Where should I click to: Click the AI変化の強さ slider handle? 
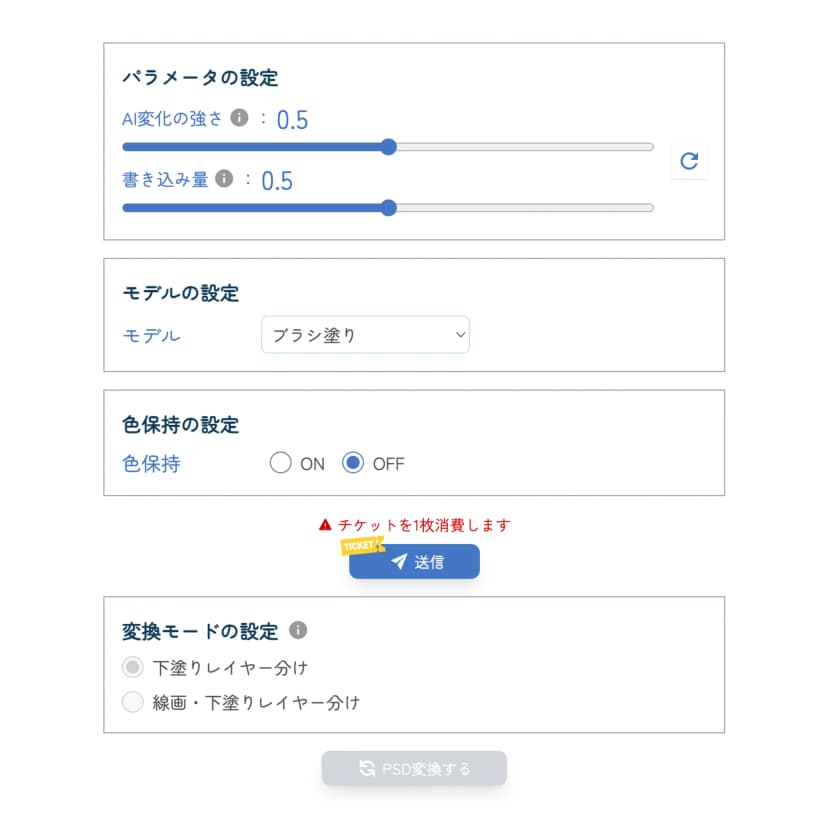(388, 147)
